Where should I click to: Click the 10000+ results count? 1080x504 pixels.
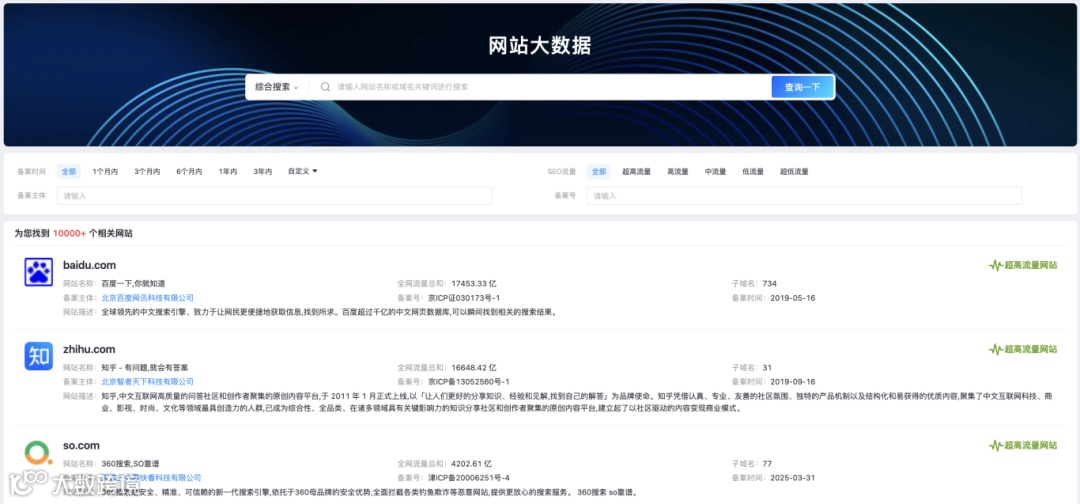pos(69,233)
